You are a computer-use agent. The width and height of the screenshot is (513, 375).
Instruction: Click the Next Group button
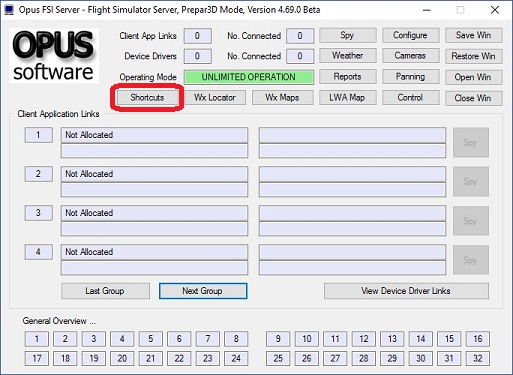pyautogui.click(x=203, y=291)
